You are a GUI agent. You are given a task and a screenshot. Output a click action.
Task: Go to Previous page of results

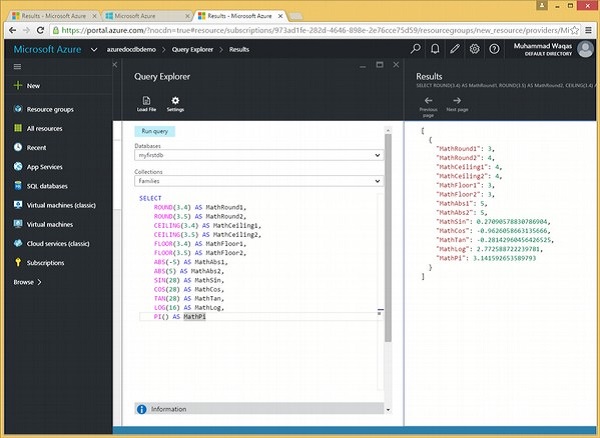click(428, 101)
